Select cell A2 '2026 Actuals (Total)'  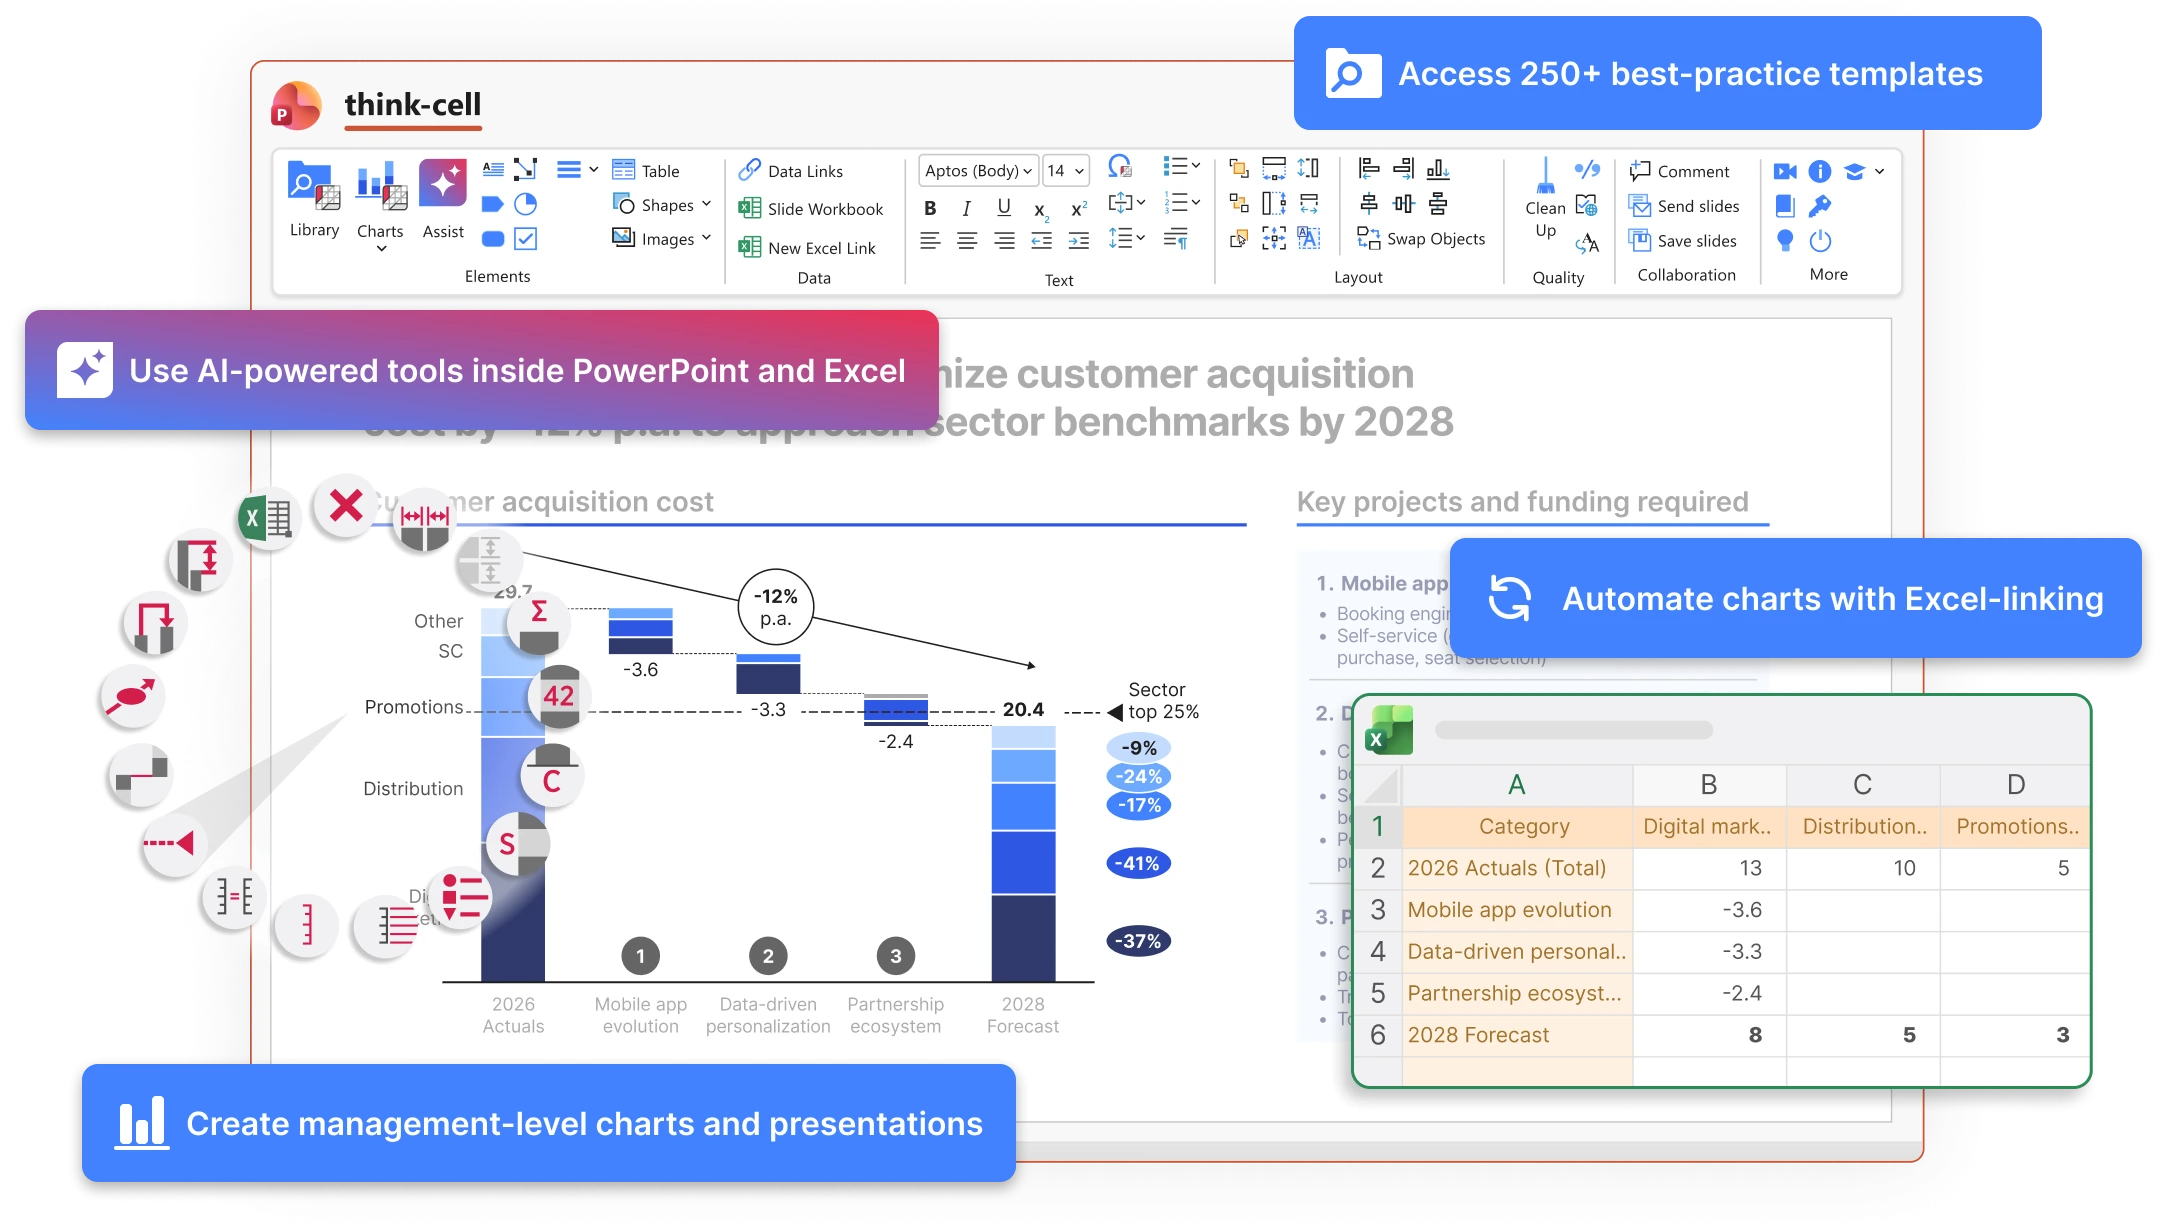(1517, 868)
